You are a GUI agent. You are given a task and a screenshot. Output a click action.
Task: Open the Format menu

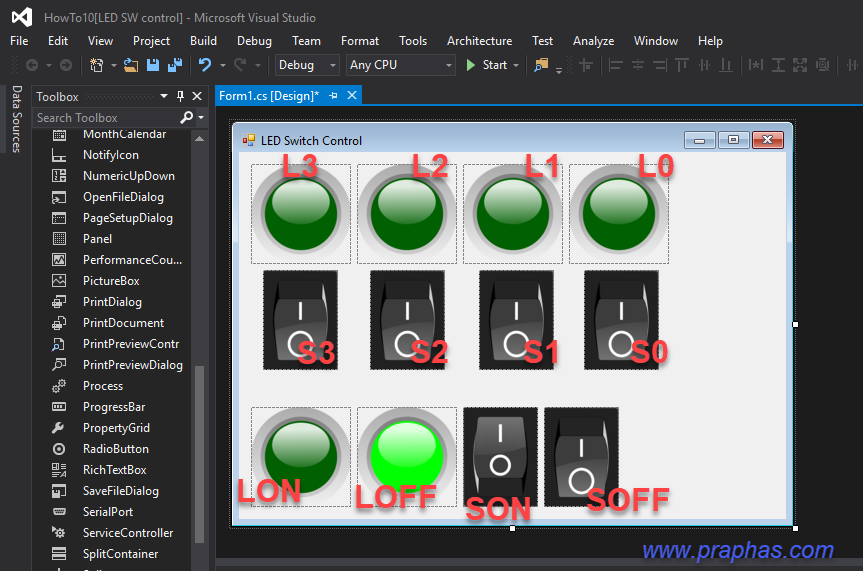coord(360,41)
